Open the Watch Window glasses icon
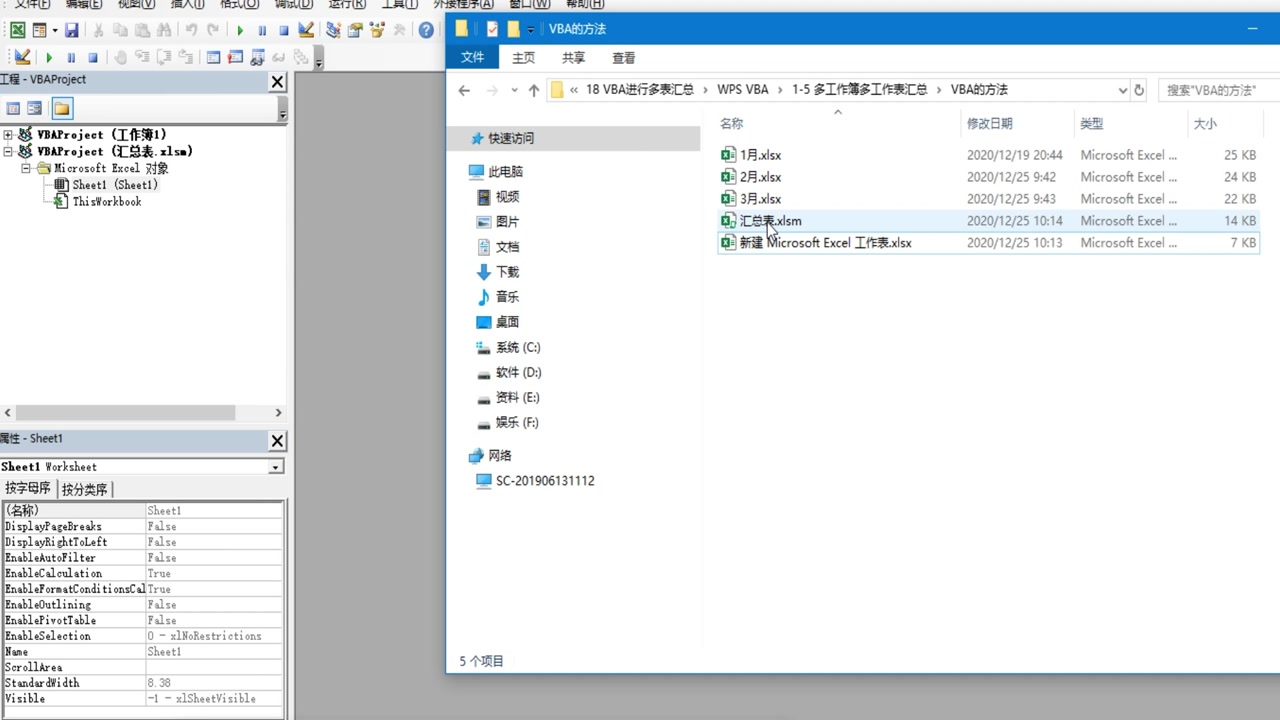This screenshot has height=720, width=1280. coord(258,58)
